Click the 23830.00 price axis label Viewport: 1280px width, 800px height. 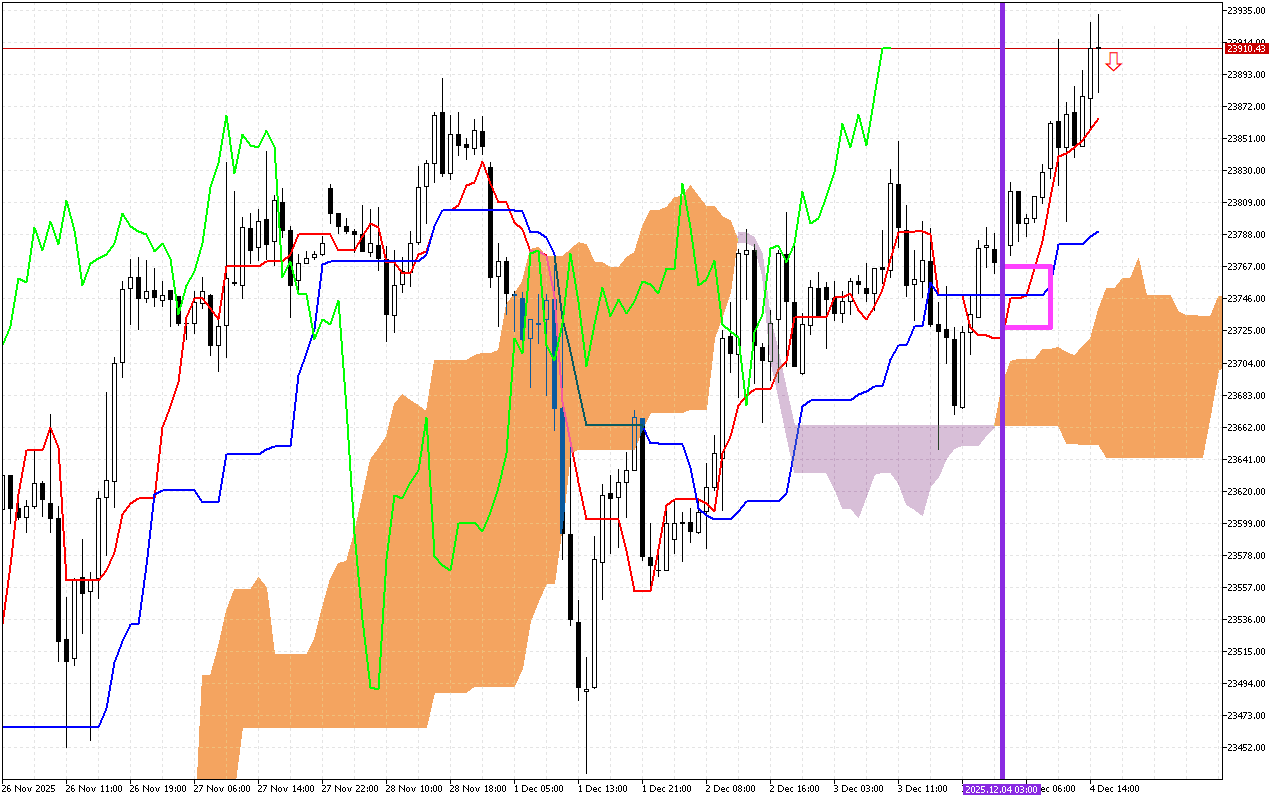(1246, 170)
